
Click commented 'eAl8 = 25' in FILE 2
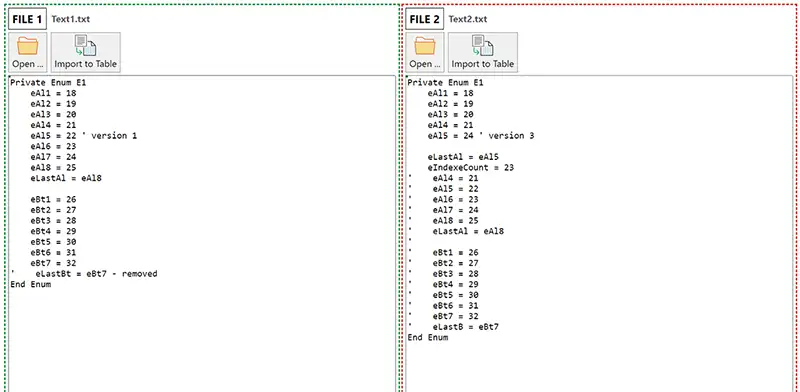pyautogui.click(x=456, y=220)
